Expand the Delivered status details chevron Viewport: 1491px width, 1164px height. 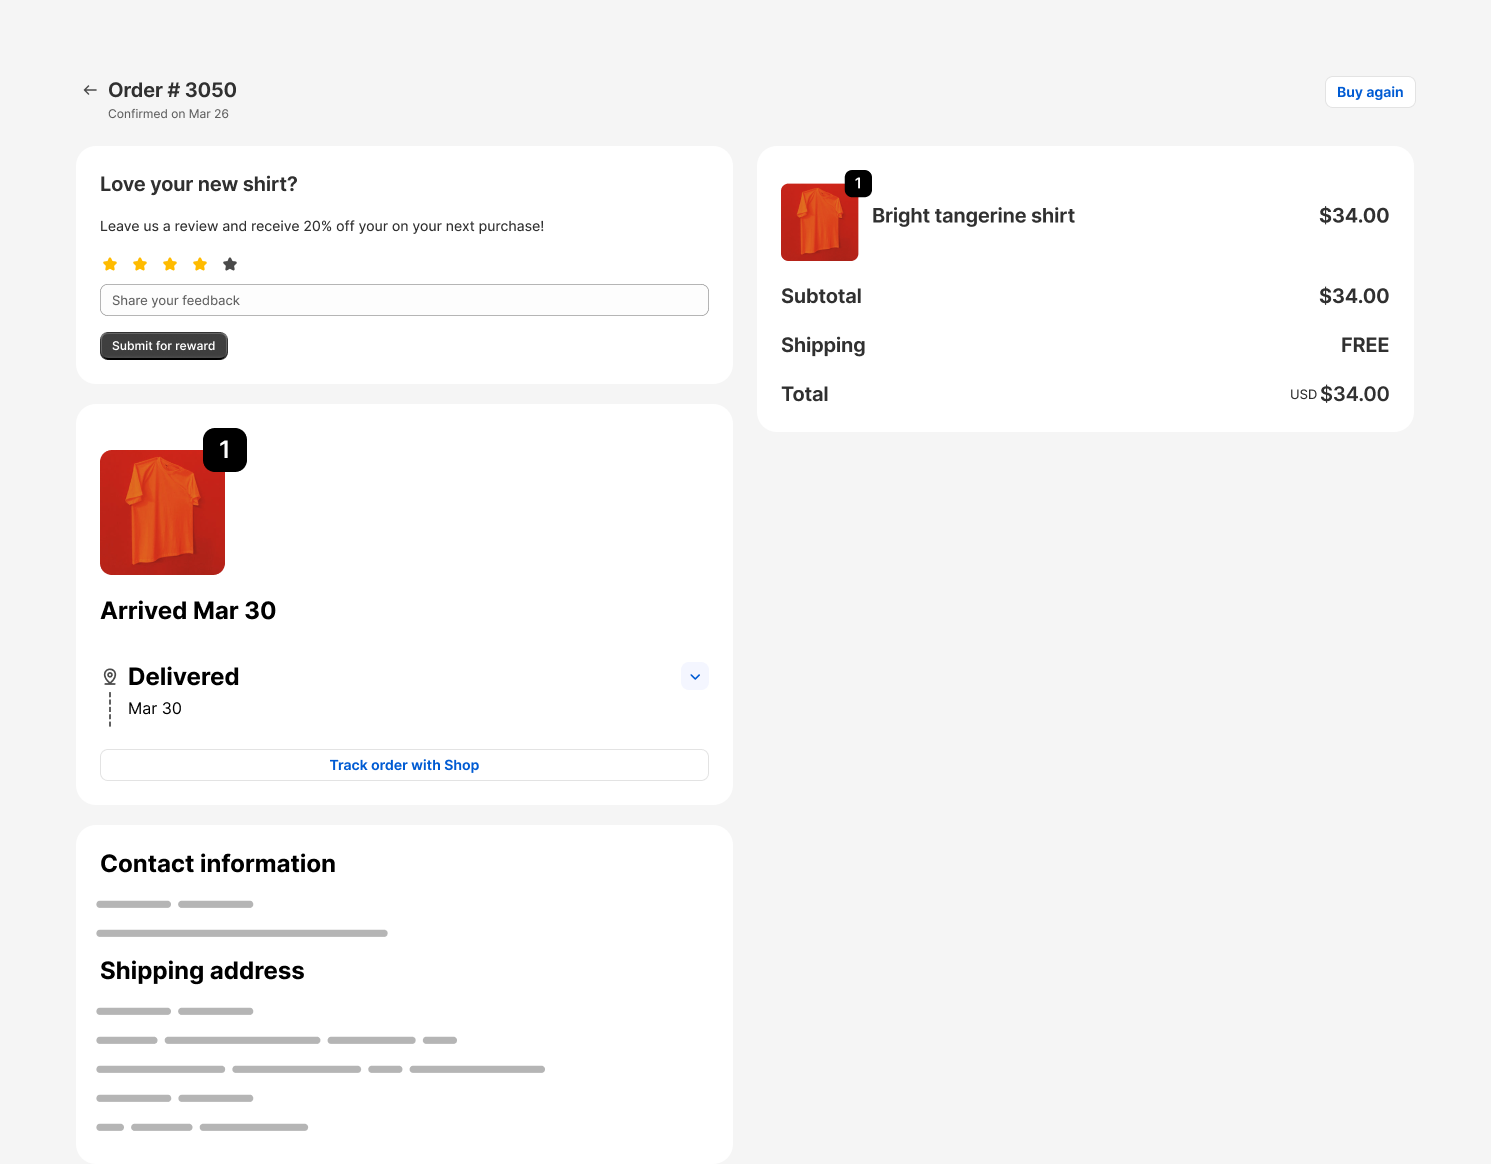pyautogui.click(x=695, y=677)
